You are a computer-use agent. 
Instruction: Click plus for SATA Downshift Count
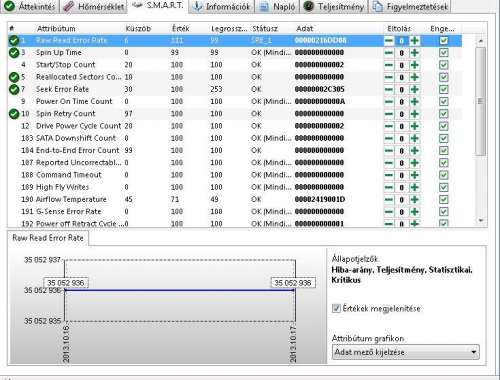click(415, 138)
